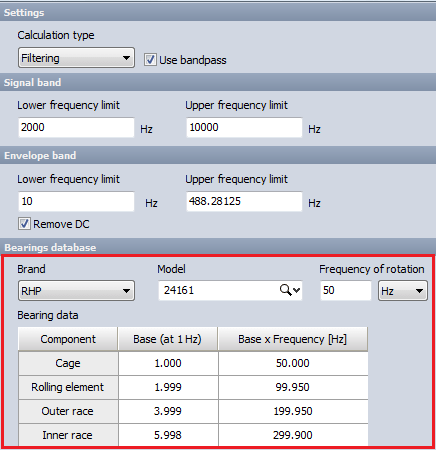The image size is (436, 450).
Task: Click the Frequency of rotation field
Action: [x=346, y=290]
